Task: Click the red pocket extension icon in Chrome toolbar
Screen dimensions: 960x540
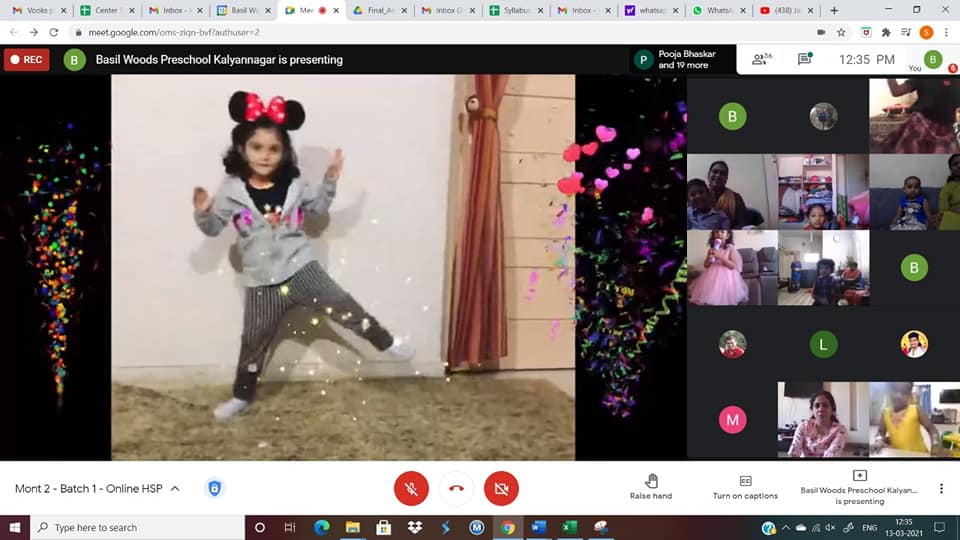Action: (866, 32)
